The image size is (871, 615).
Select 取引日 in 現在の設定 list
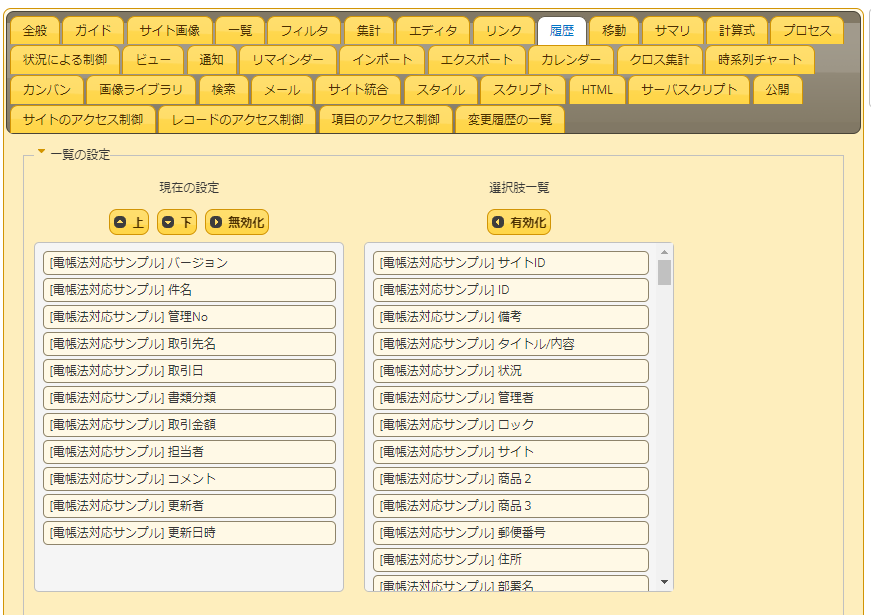coord(189,371)
